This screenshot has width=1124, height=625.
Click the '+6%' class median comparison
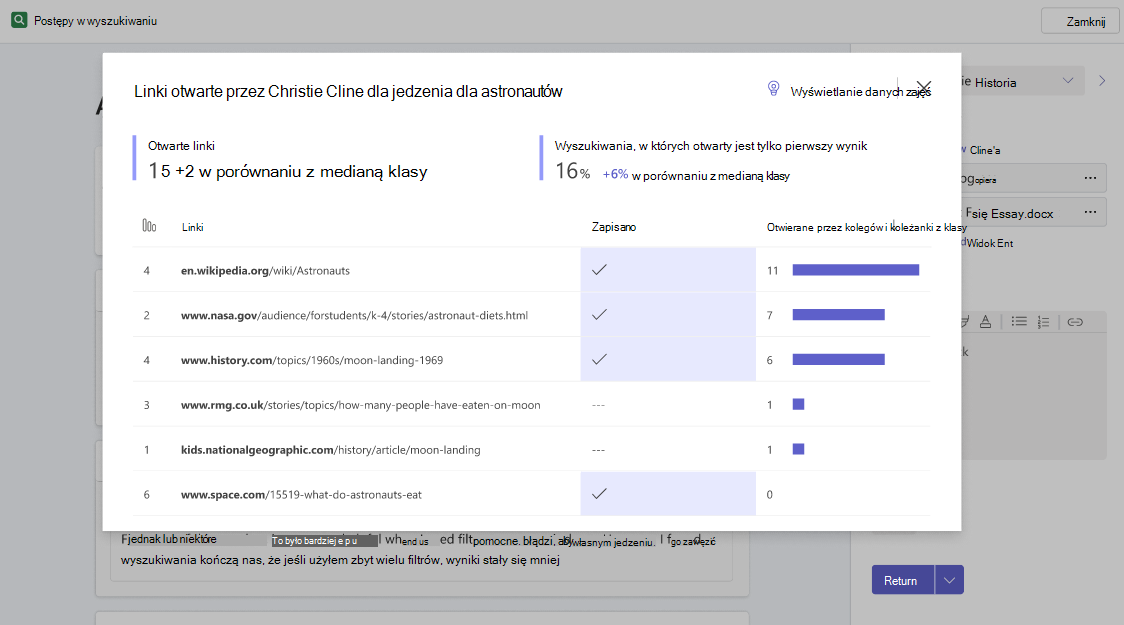pyautogui.click(x=615, y=174)
